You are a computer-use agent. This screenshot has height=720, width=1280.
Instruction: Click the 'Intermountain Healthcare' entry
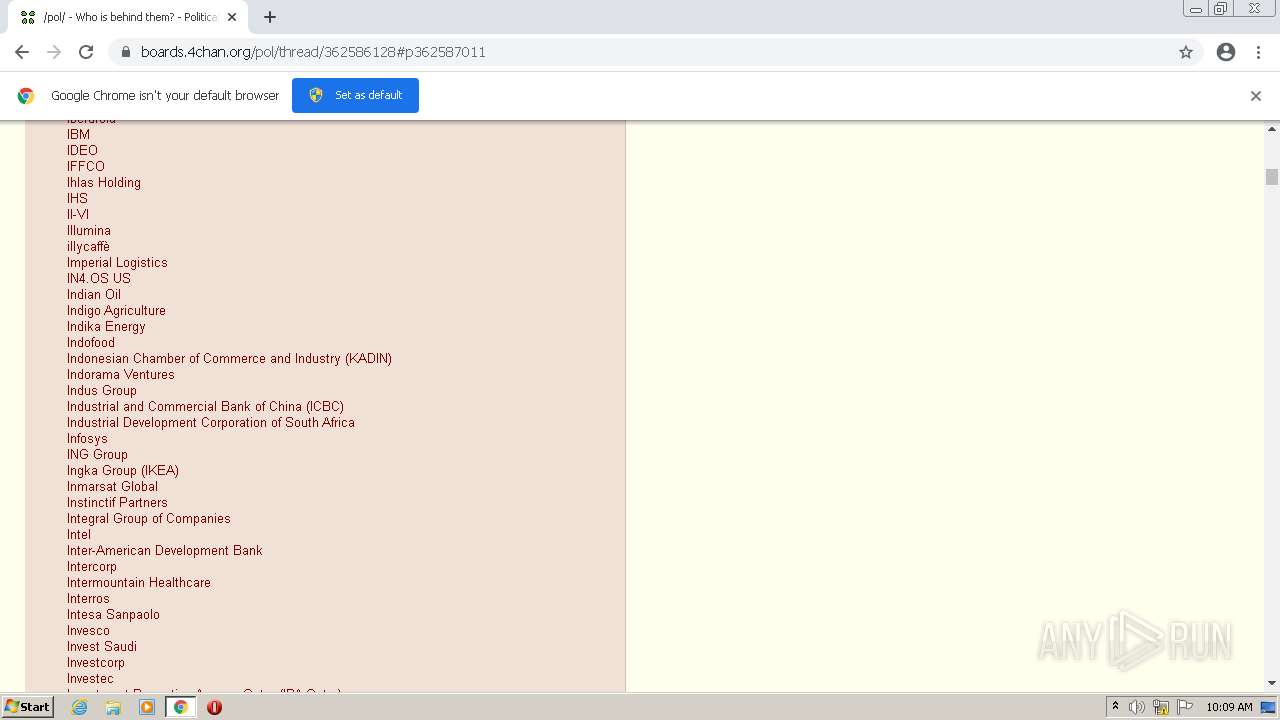[x=139, y=582]
